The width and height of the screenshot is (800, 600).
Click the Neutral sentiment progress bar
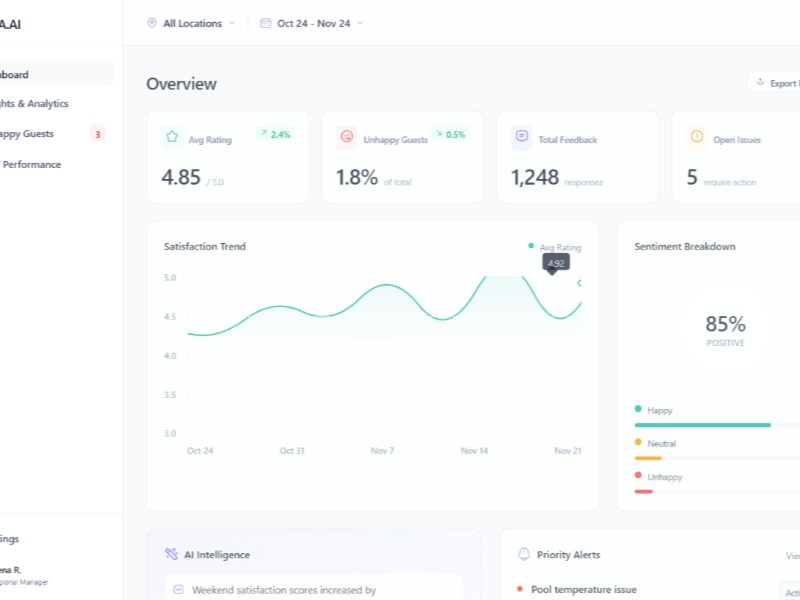pyautogui.click(x=715, y=458)
